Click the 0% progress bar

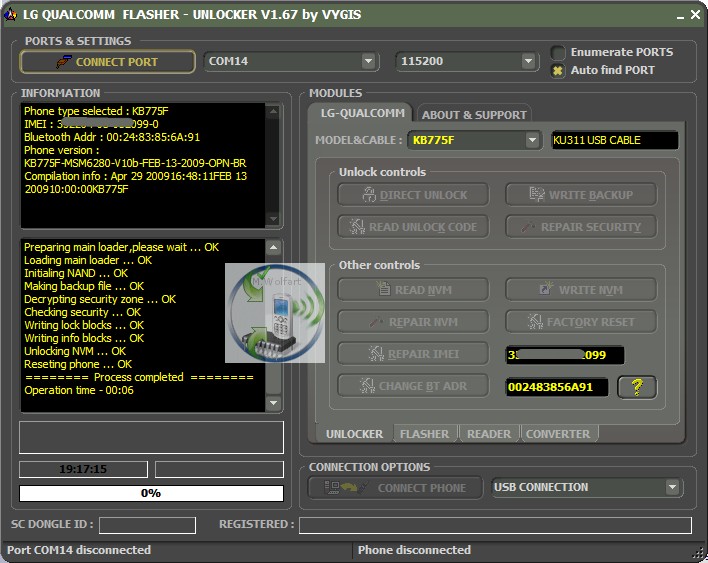(x=151, y=493)
